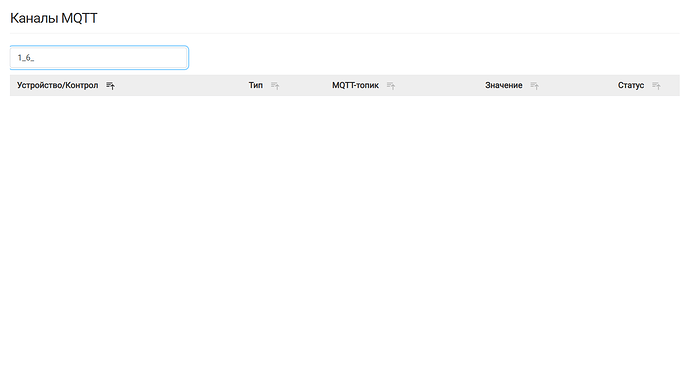
Task: Click the sort icon next to MQTT-топик
Action: click(391, 86)
